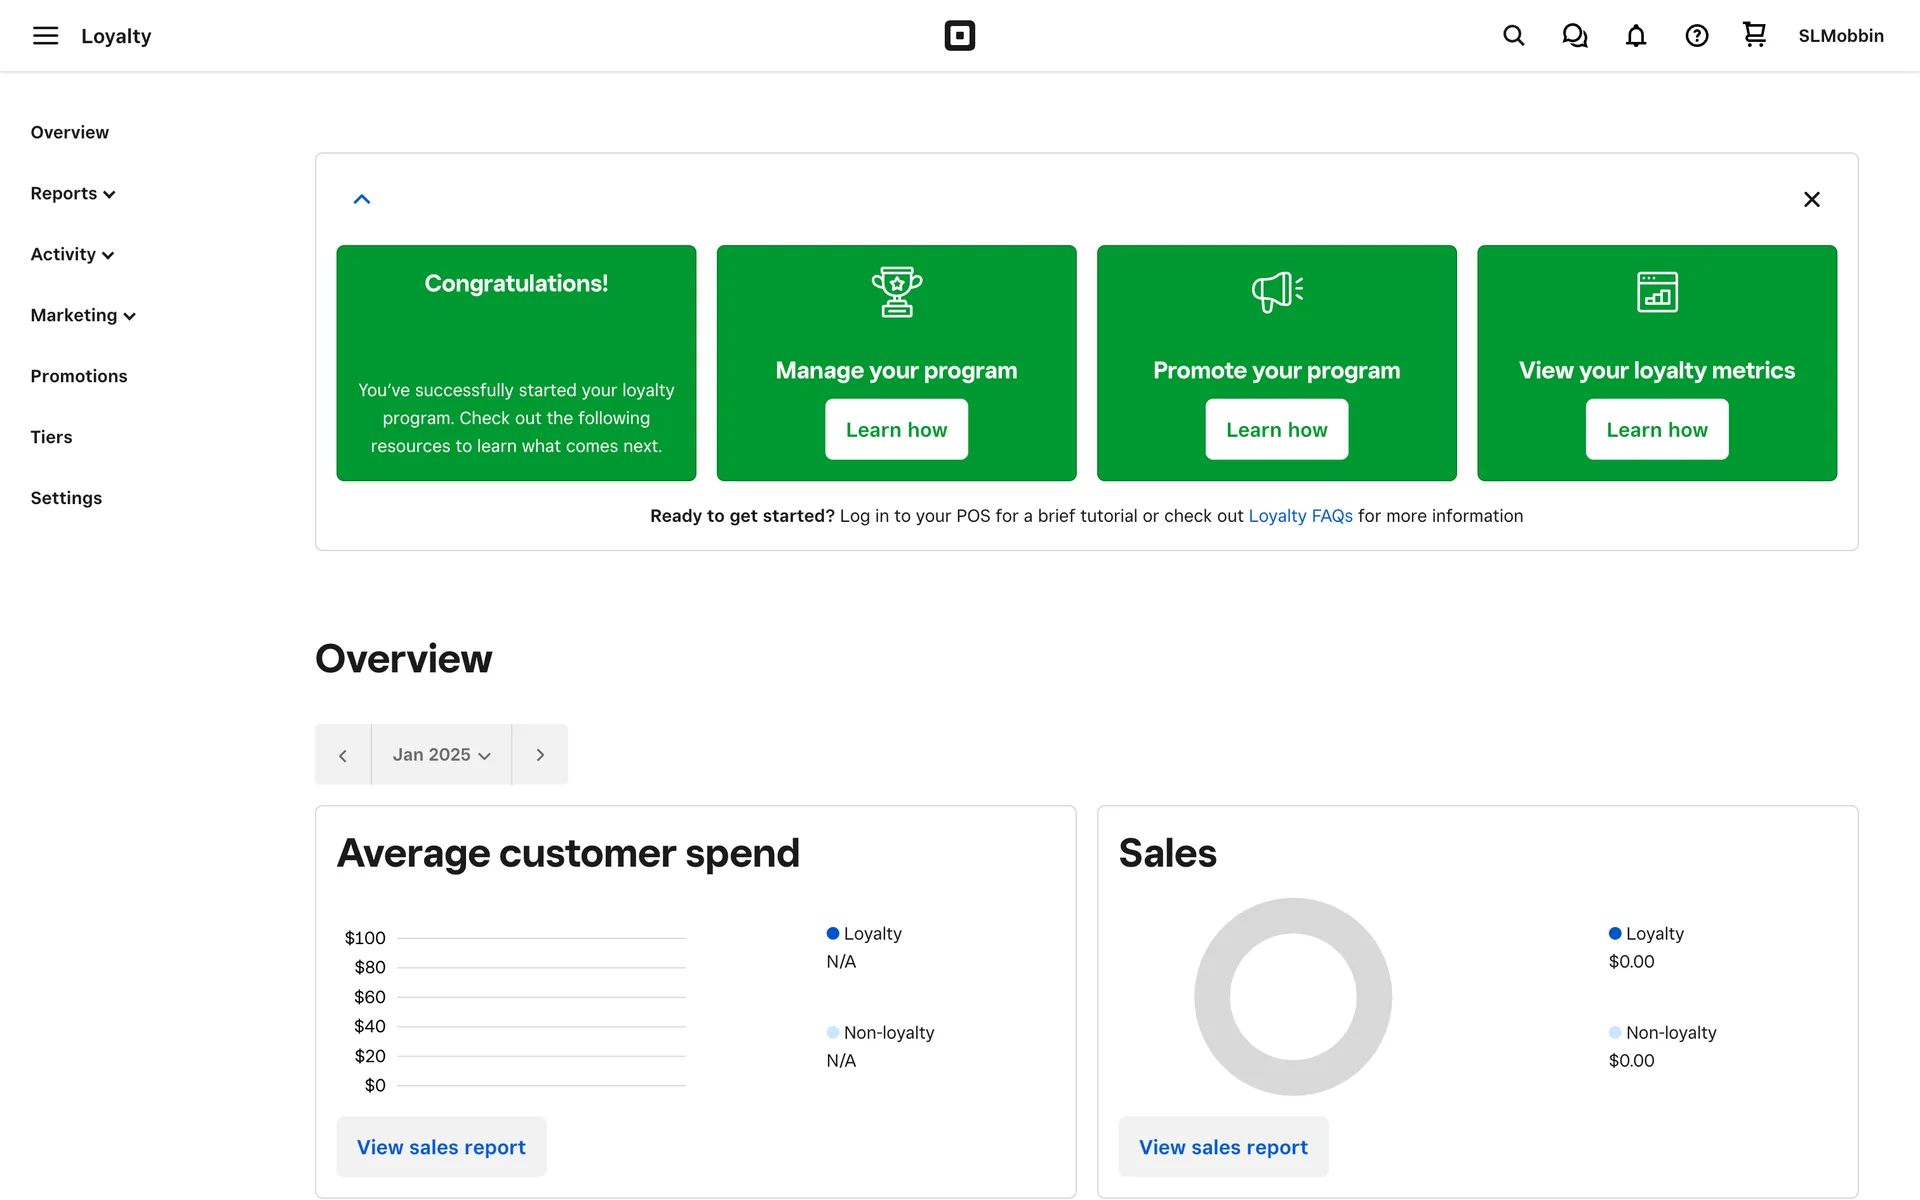This screenshot has width=1920, height=1200.
Task: Click Learn how under Promote your program
Action: pos(1276,430)
